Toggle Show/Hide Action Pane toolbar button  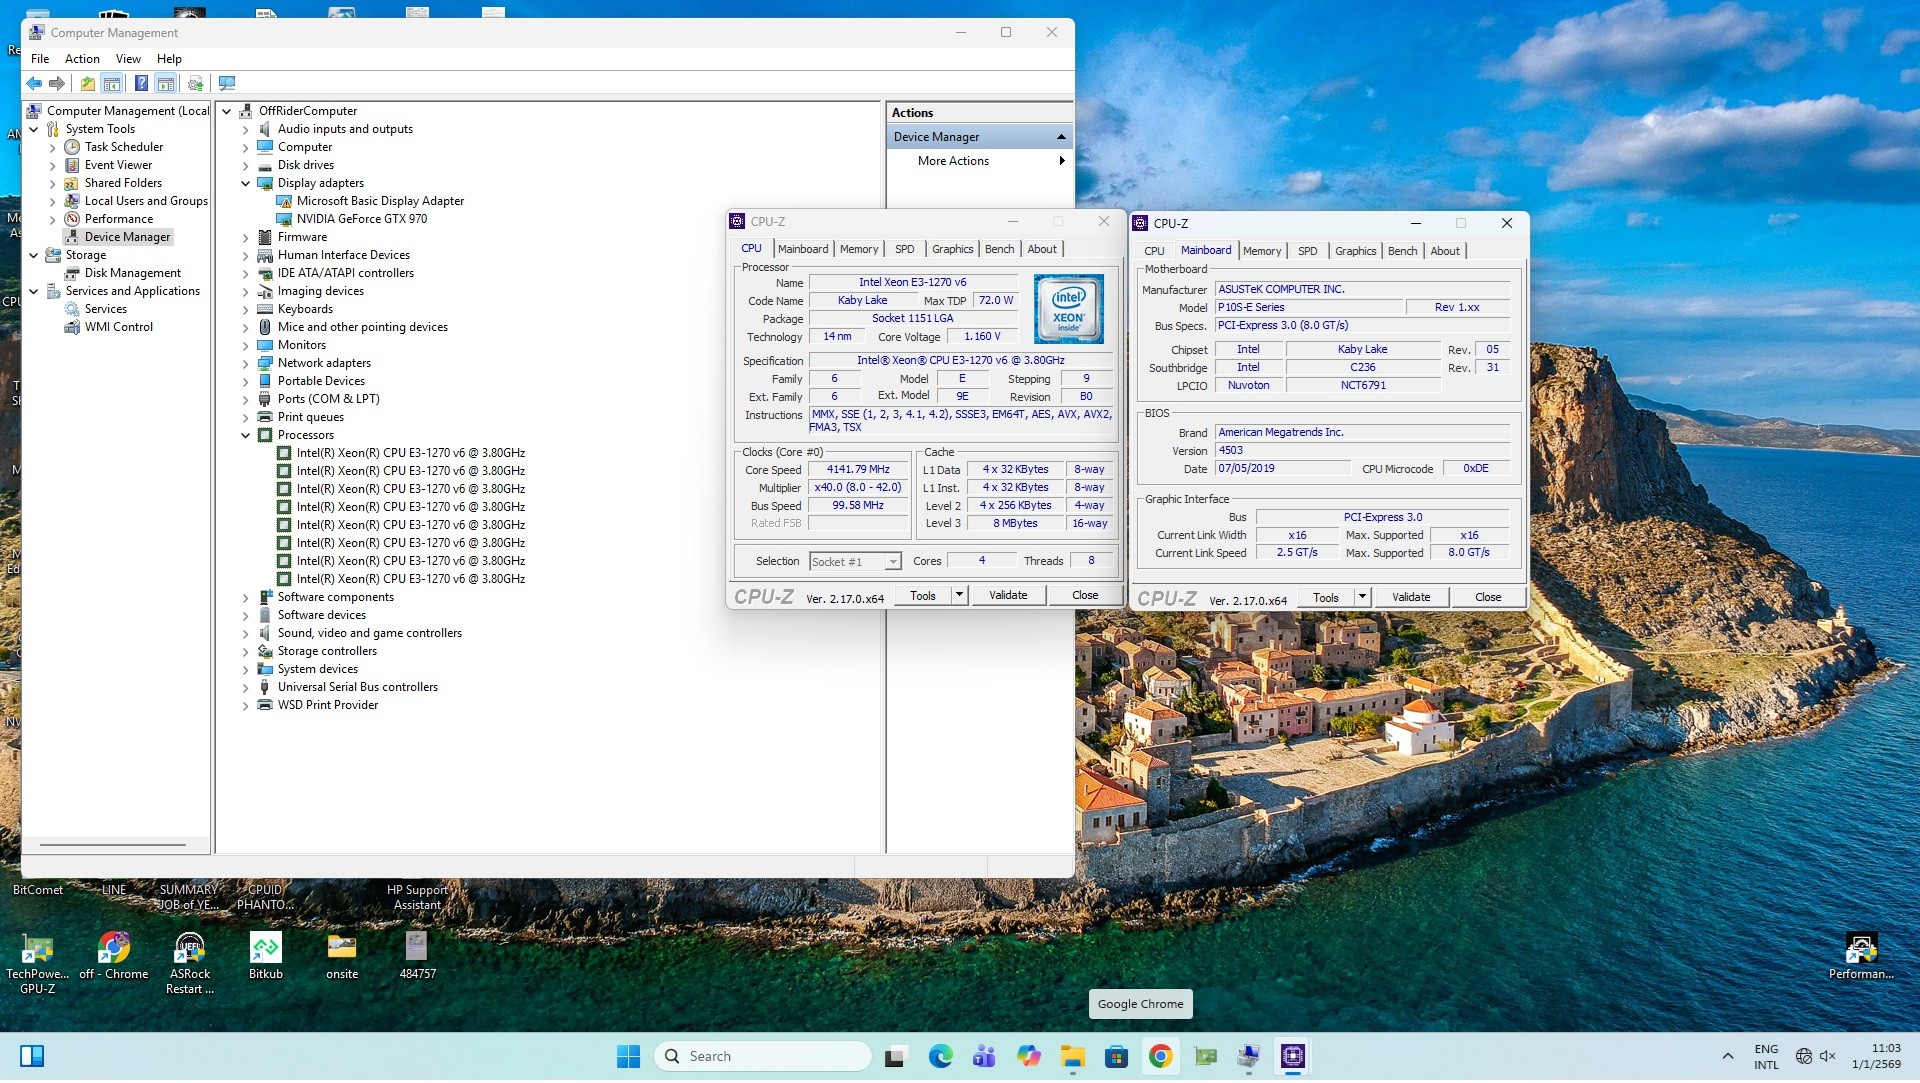pyautogui.click(x=166, y=84)
